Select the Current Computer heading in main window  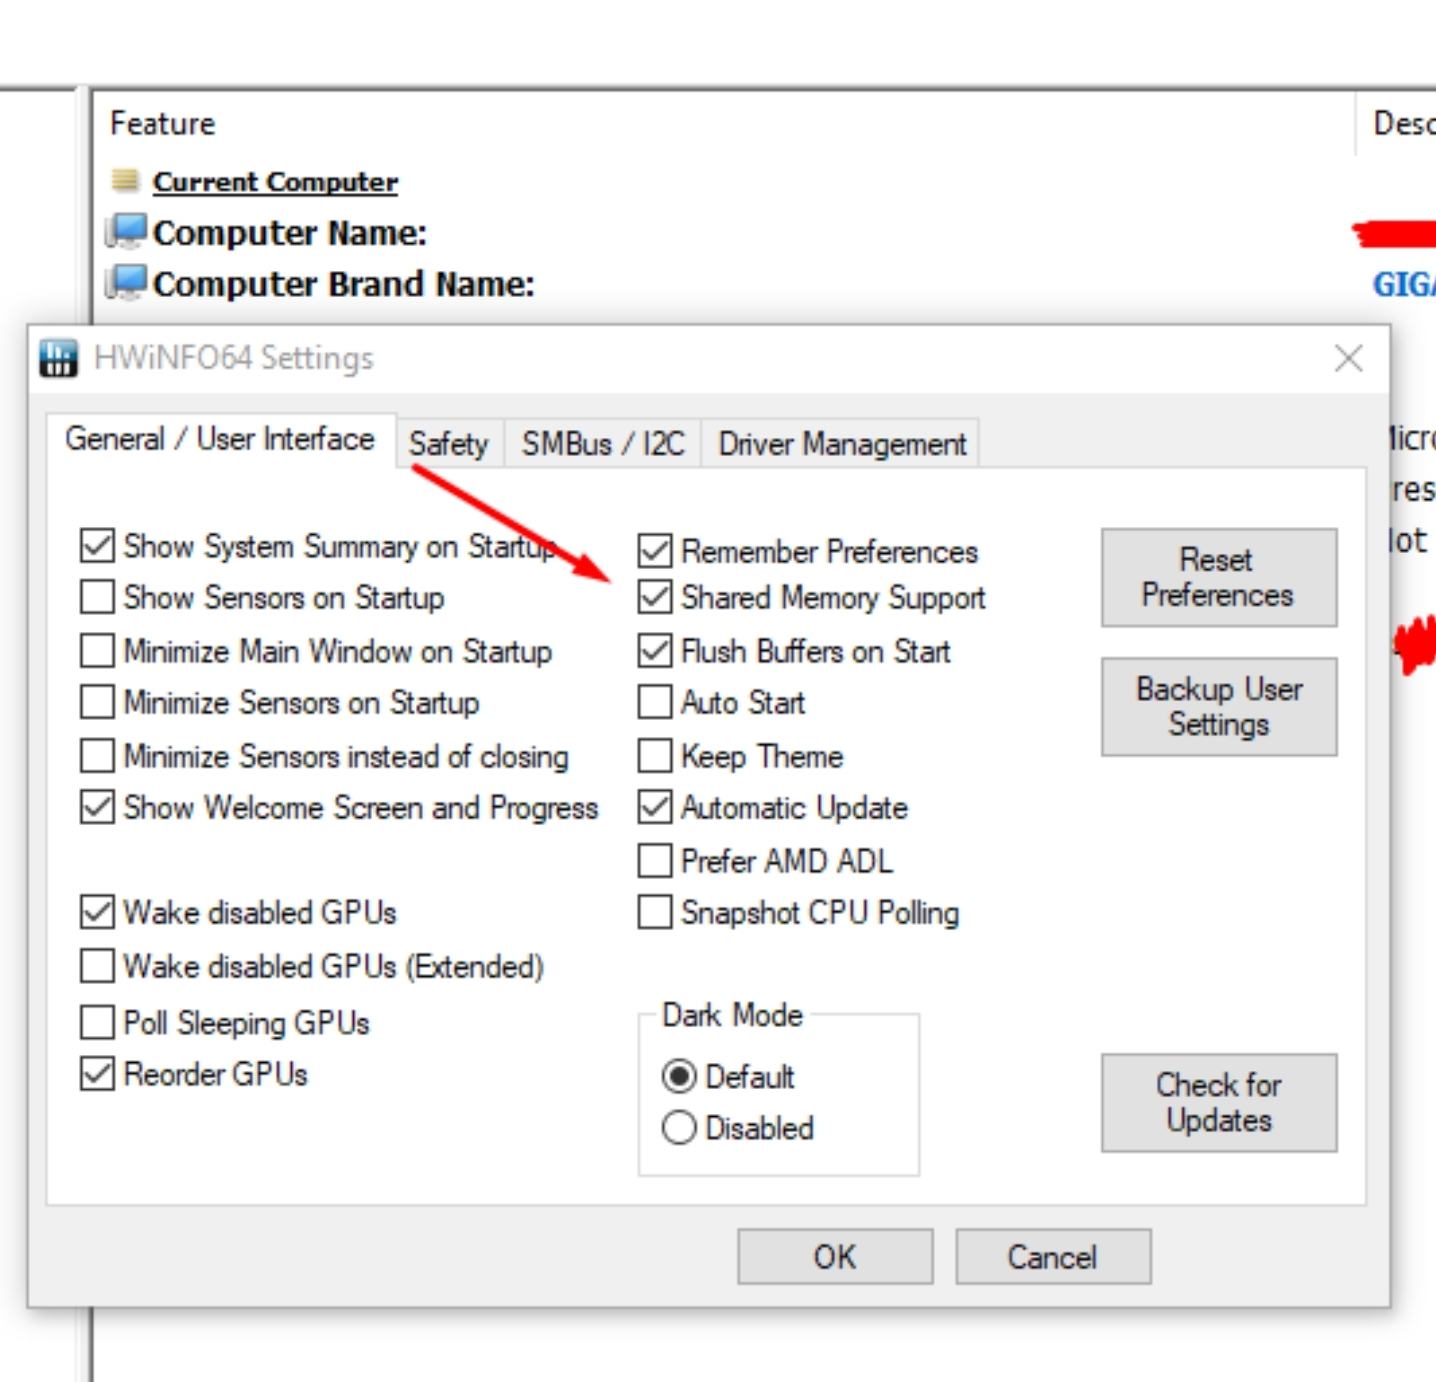275,182
